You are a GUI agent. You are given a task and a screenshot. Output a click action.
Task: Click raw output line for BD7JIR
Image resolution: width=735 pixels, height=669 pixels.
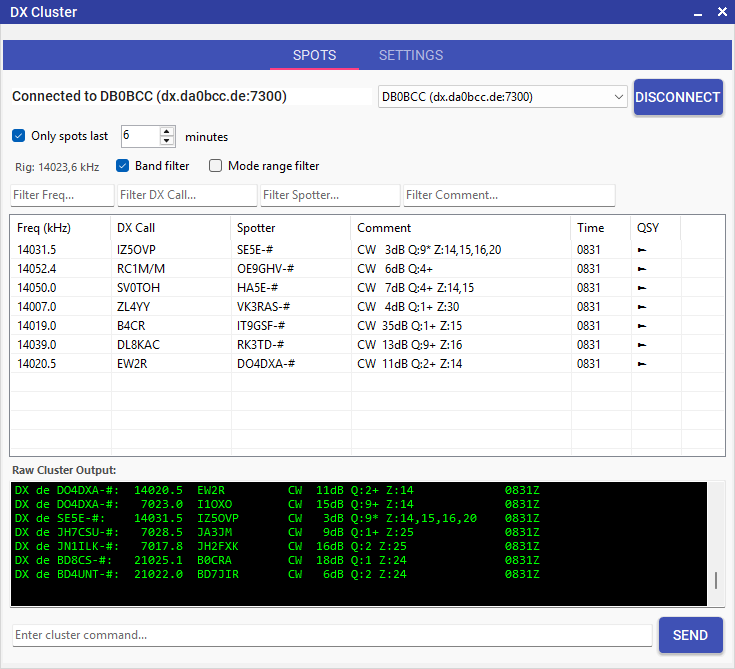277,575
